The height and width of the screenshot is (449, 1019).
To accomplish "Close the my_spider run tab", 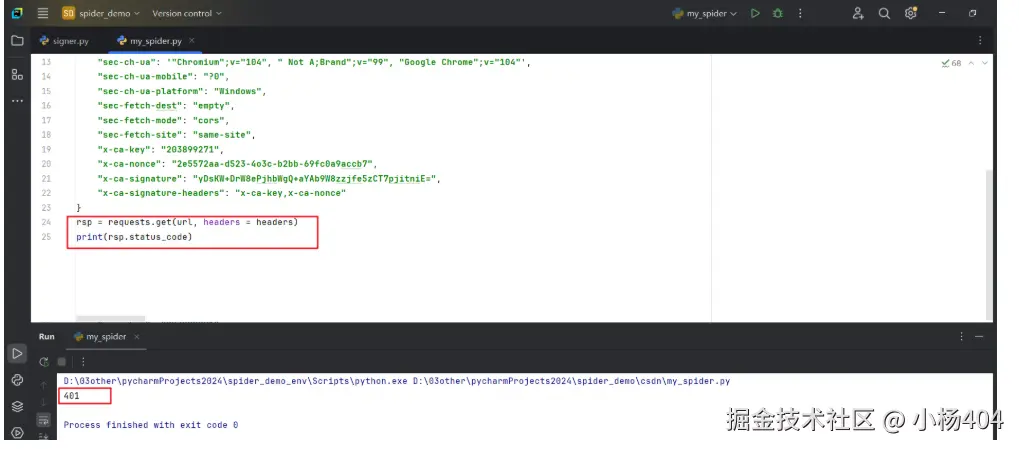I will click(x=136, y=337).
